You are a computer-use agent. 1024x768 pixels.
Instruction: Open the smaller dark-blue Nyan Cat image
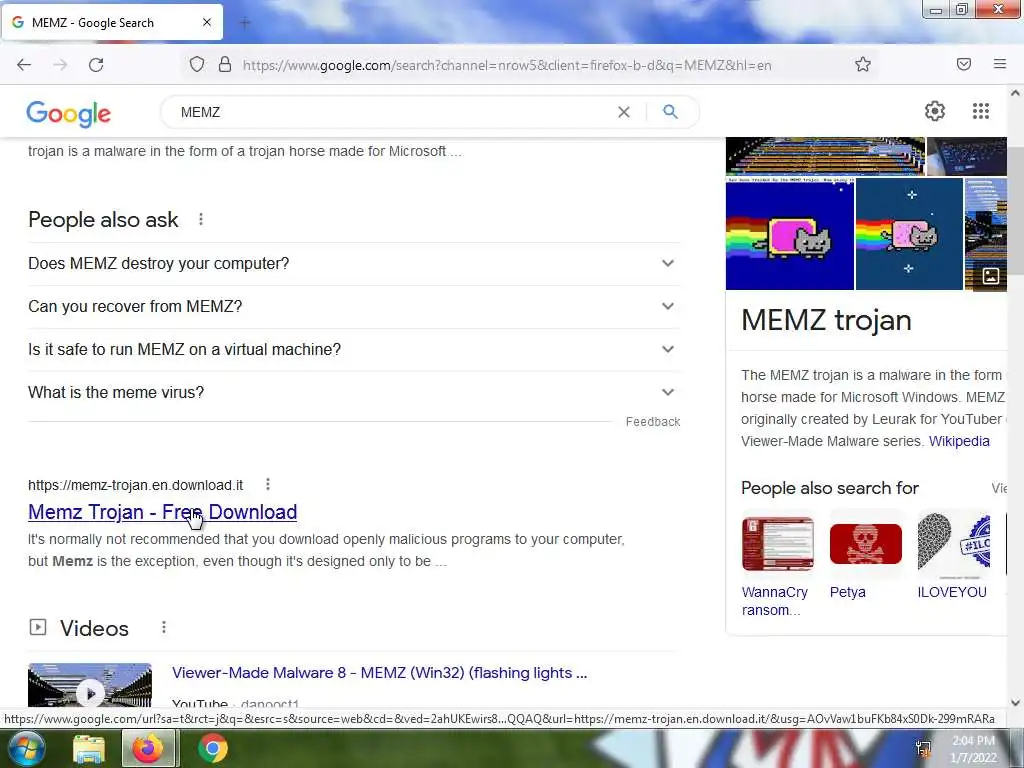(909, 234)
